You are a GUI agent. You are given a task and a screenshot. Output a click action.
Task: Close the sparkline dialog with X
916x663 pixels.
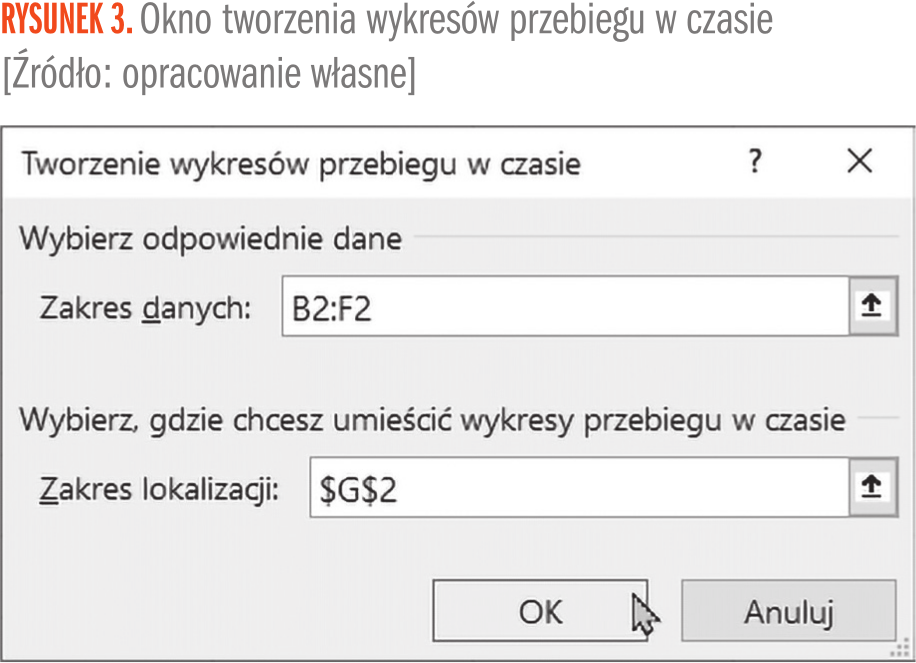point(859,161)
